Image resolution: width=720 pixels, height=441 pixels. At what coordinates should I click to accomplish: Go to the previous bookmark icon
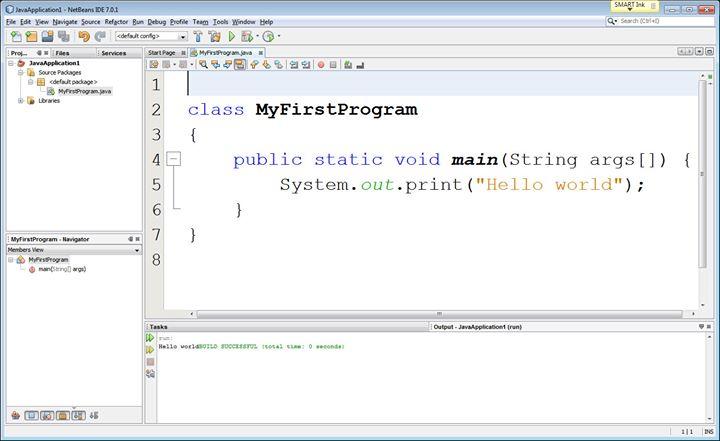(x=254, y=65)
